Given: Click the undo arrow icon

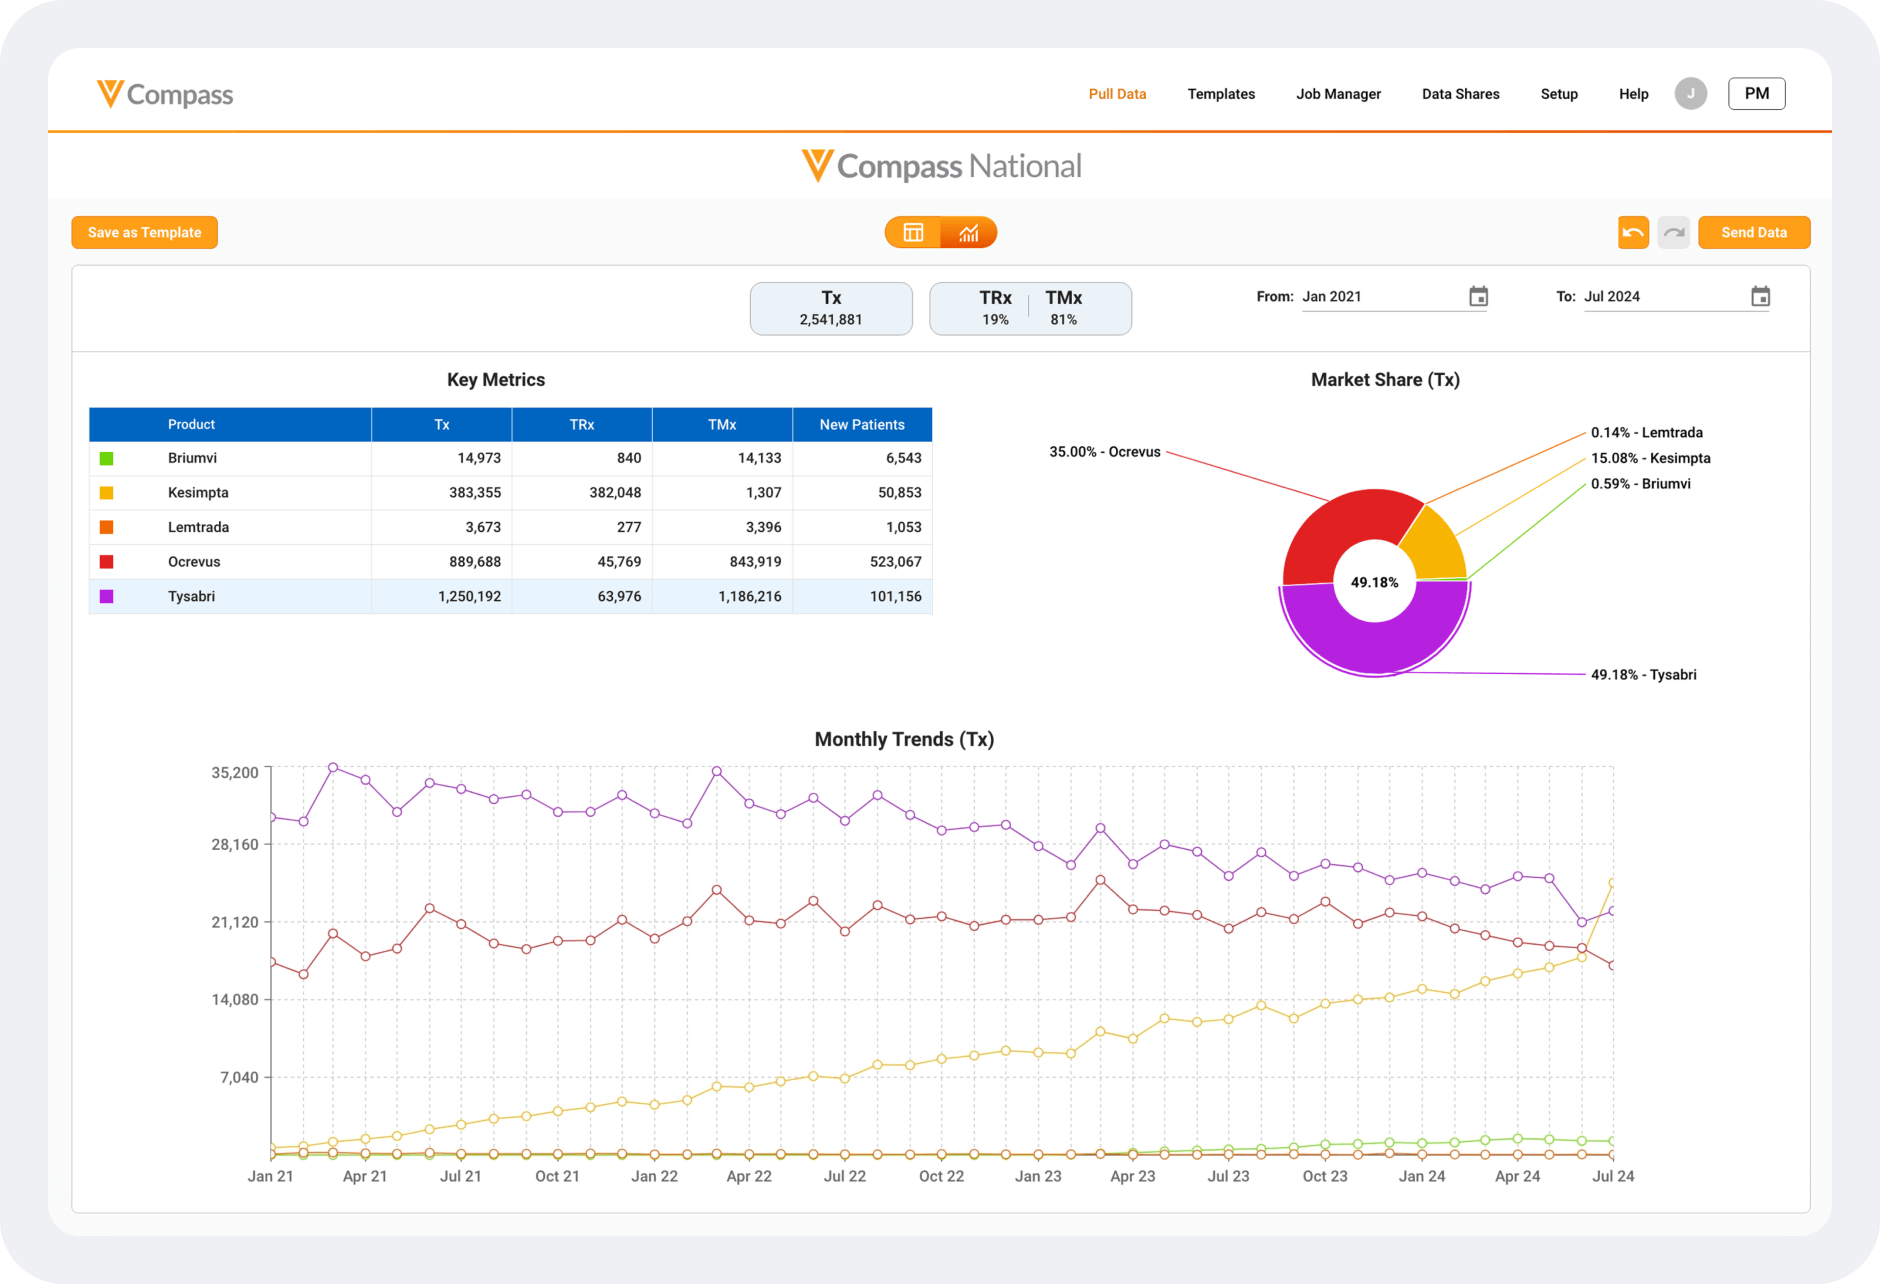Looking at the screenshot, I should pyautogui.click(x=1633, y=233).
